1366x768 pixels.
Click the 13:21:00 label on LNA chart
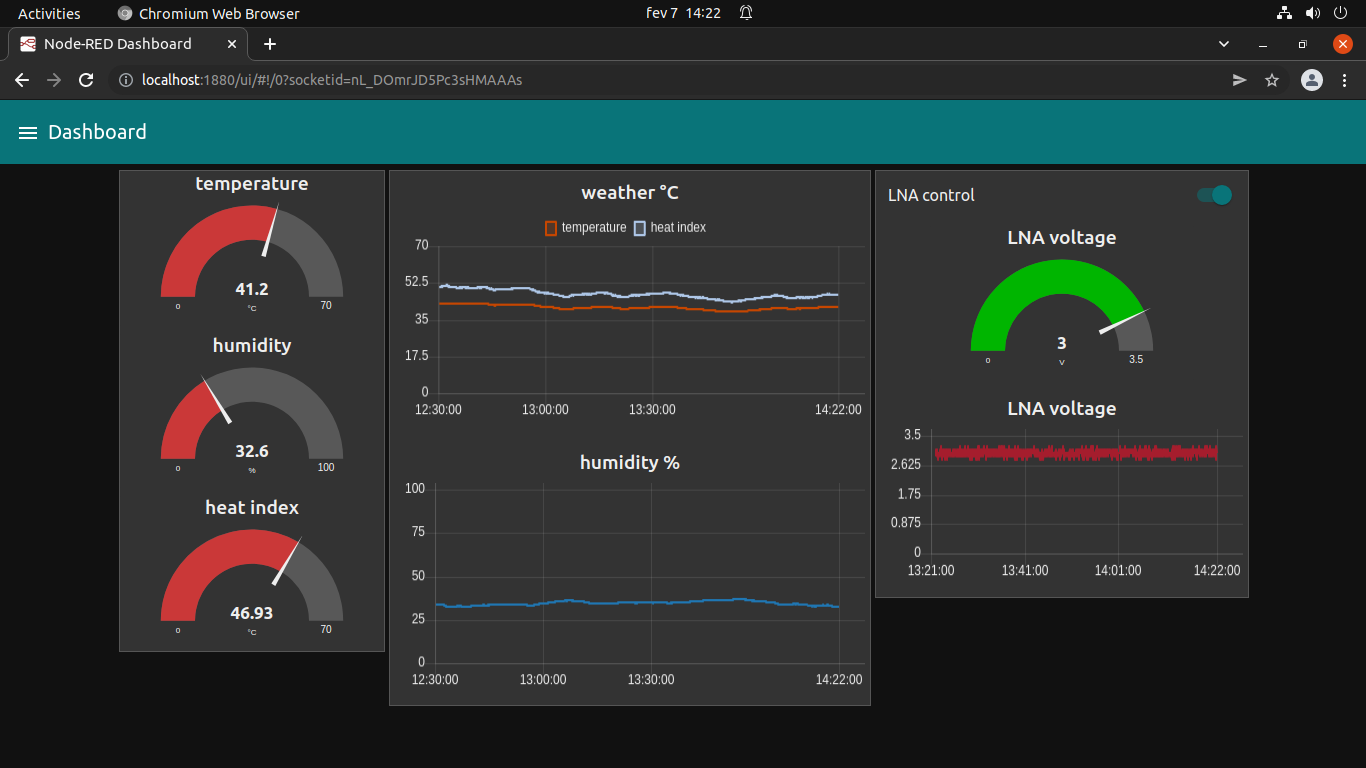[x=931, y=570]
